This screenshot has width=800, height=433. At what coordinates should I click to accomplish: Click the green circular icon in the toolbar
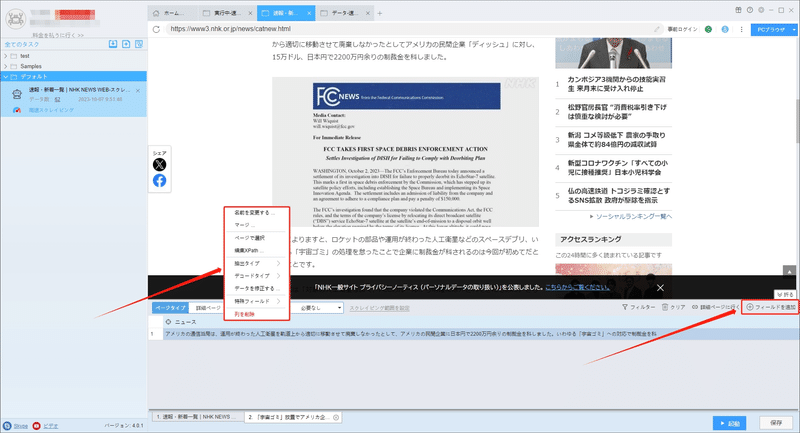[708, 29]
